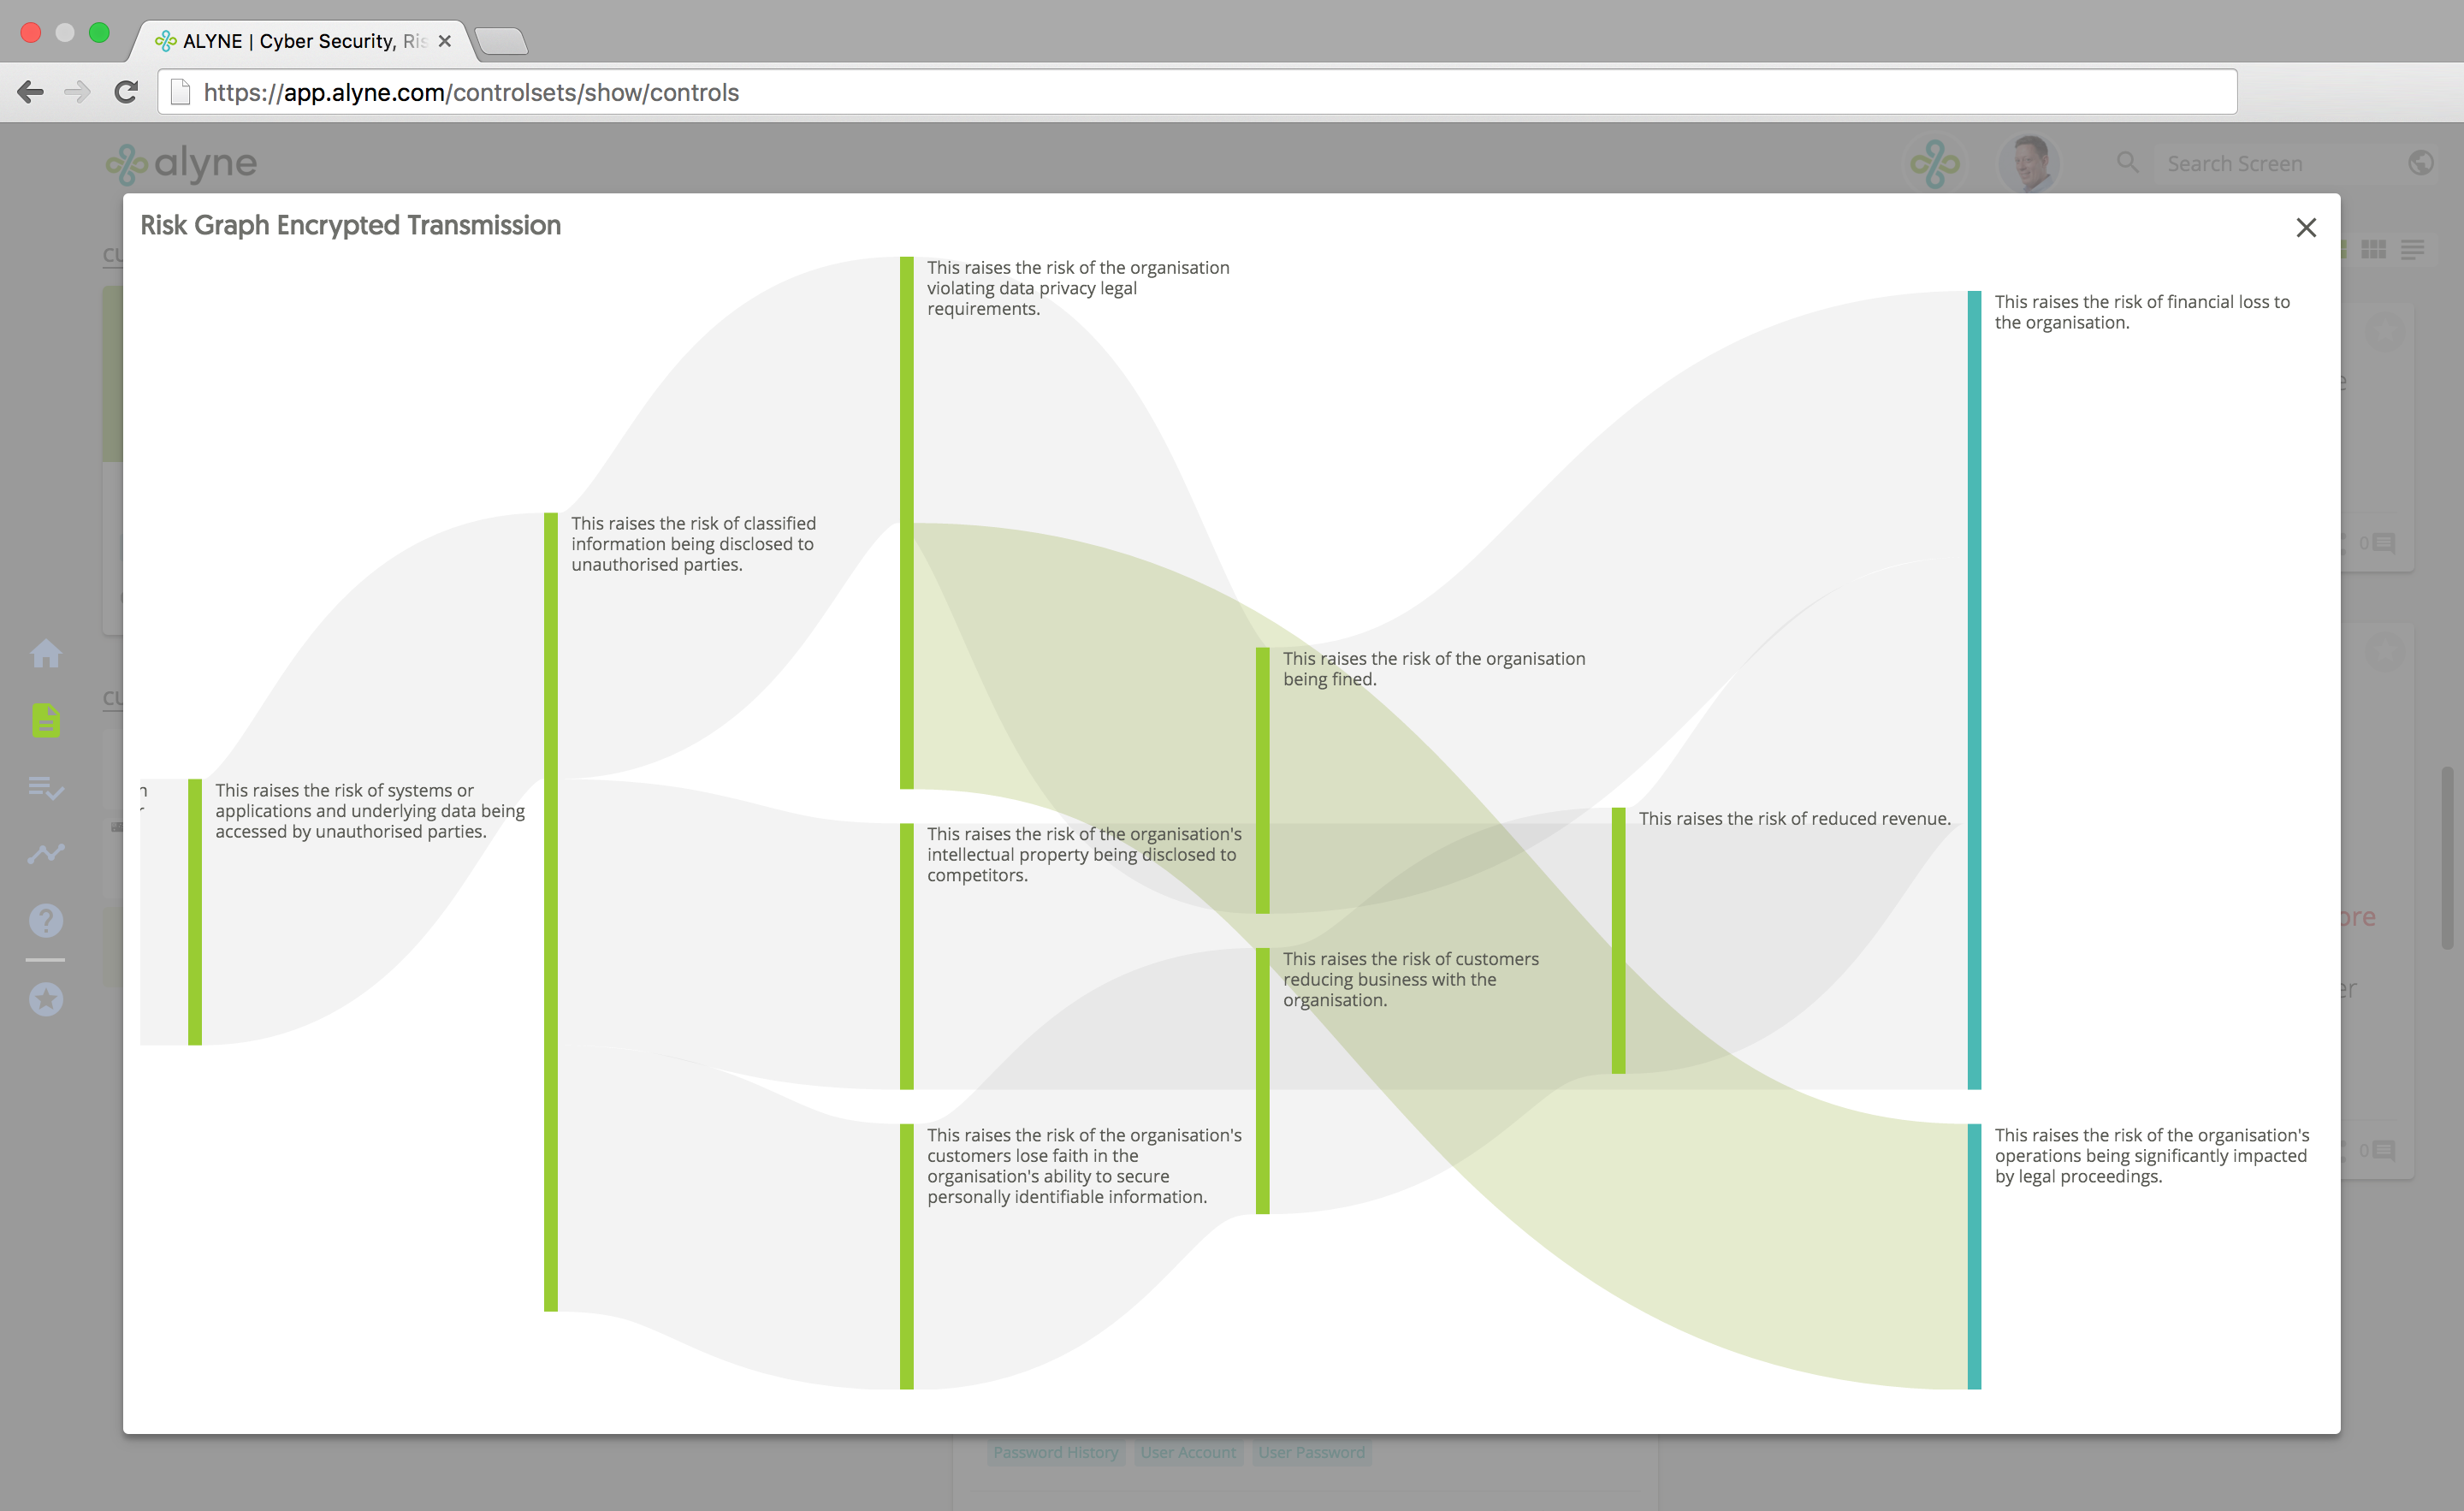This screenshot has height=1511, width=2464.
Task: Click the reduced revenue risk node
Action: coord(1618,940)
